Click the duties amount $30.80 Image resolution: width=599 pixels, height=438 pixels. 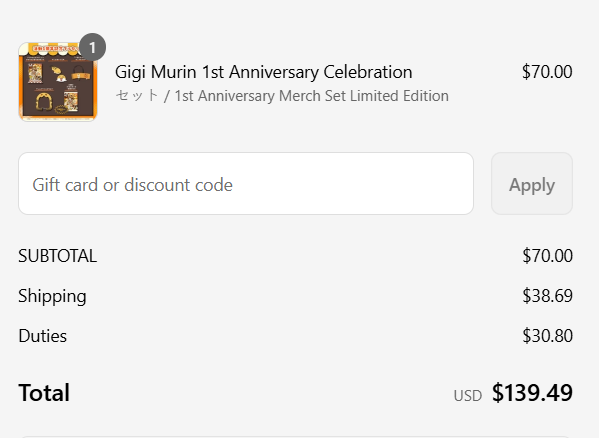pyautogui.click(x=547, y=336)
